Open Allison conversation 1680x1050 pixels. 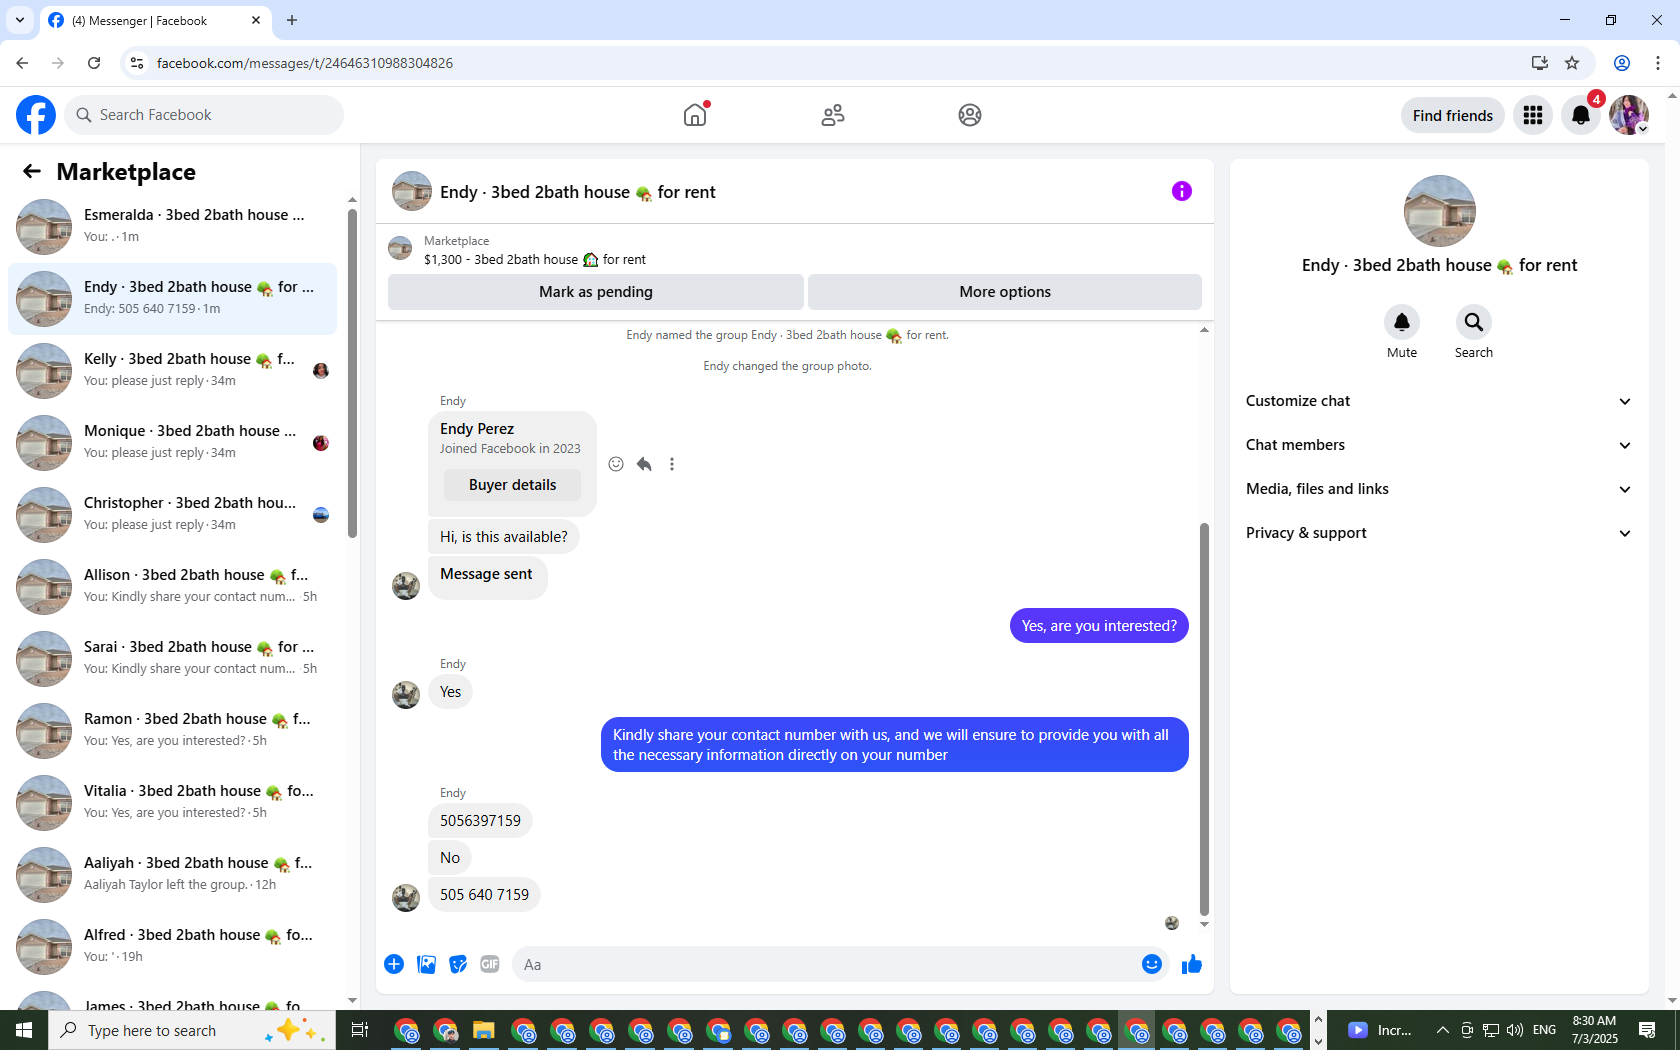point(172,586)
